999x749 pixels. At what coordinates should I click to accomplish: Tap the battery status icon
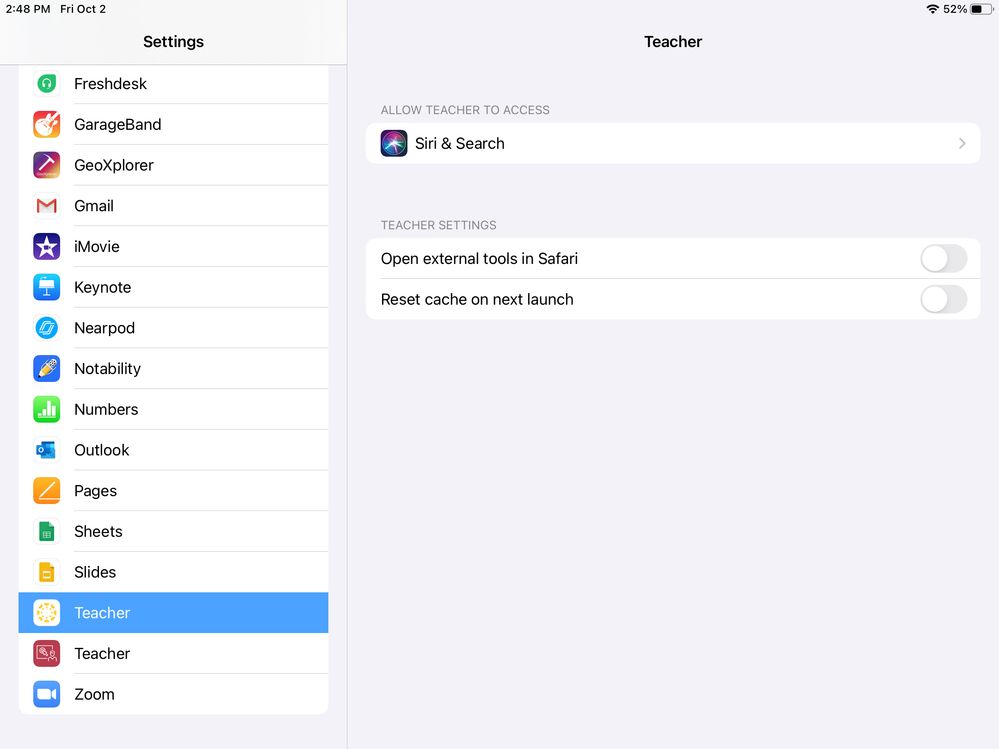tap(981, 9)
